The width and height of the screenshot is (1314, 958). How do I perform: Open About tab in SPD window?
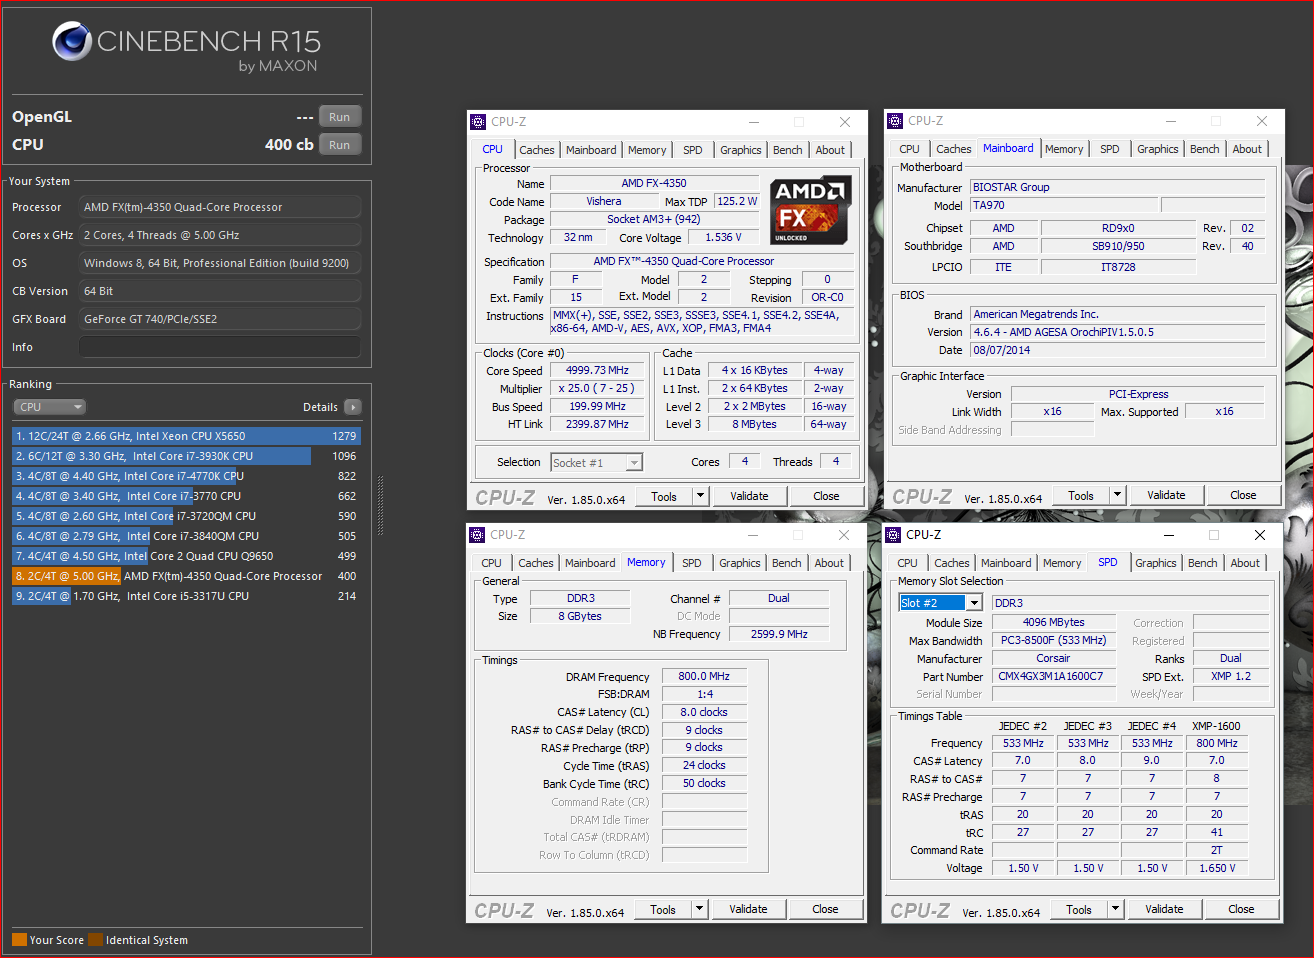pyautogui.click(x=1245, y=563)
